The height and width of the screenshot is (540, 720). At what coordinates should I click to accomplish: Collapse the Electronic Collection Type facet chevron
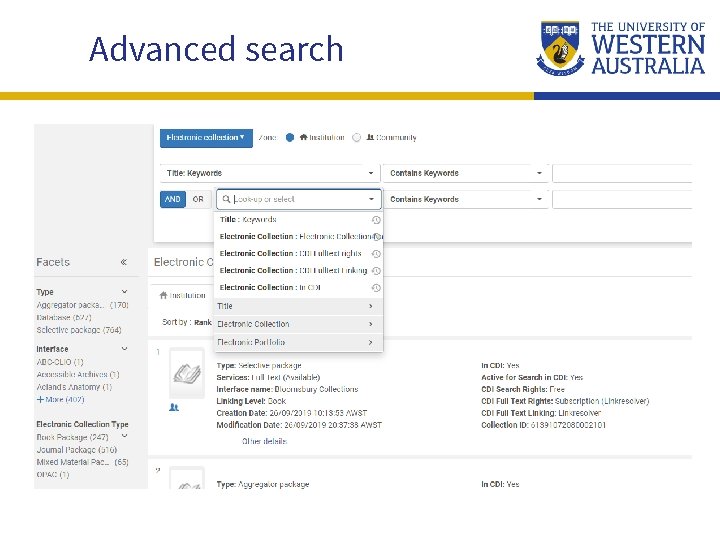tap(124, 436)
